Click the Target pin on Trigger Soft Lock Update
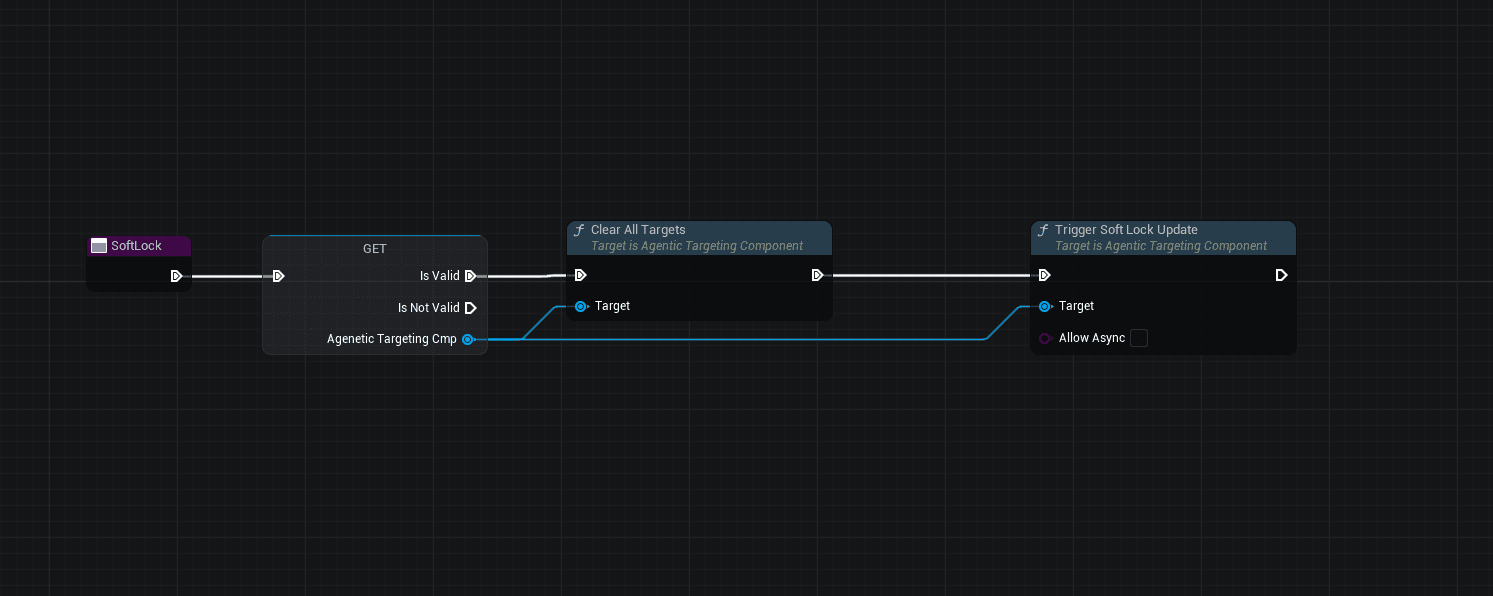 tap(1045, 306)
